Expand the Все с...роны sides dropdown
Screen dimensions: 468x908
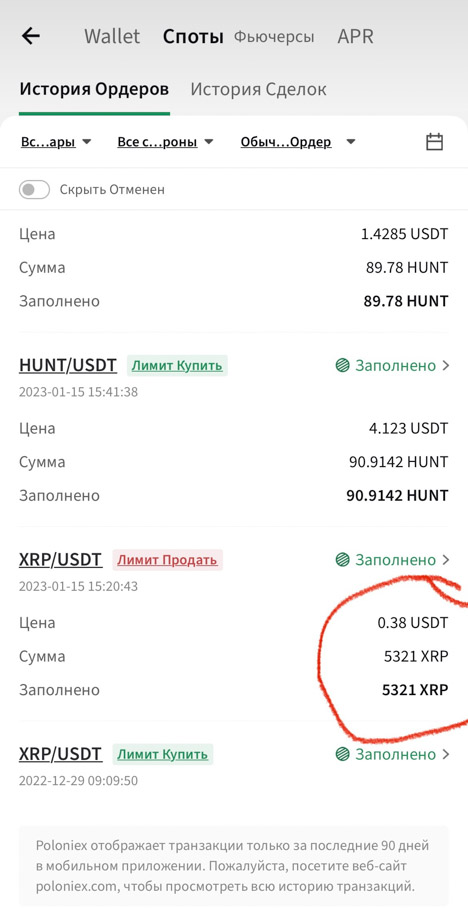166,142
